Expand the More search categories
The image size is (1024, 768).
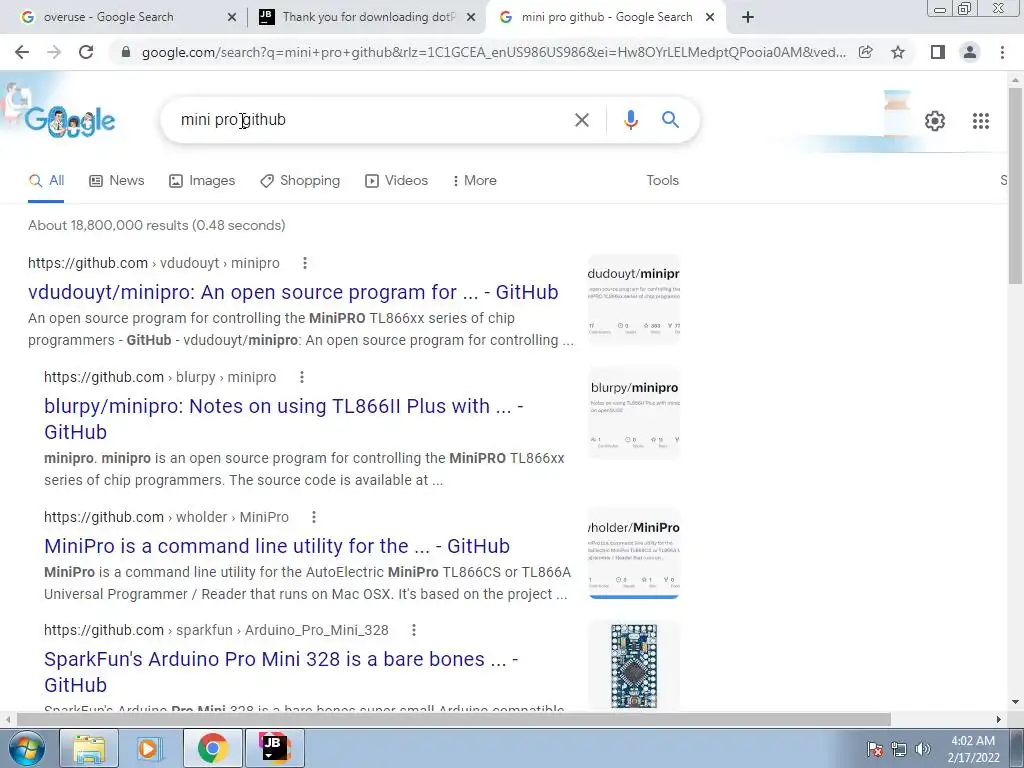pyautogui.click(x=475, y=181)
